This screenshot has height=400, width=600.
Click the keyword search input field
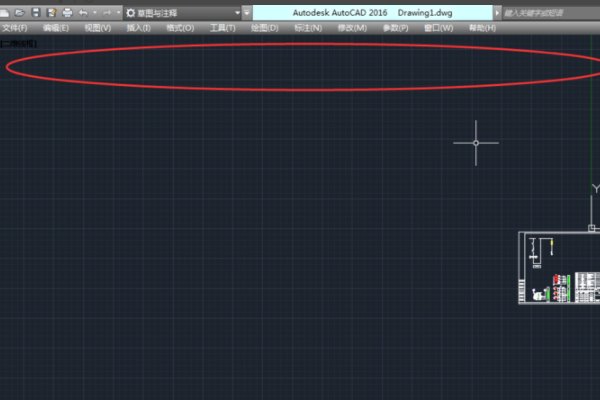550,13
